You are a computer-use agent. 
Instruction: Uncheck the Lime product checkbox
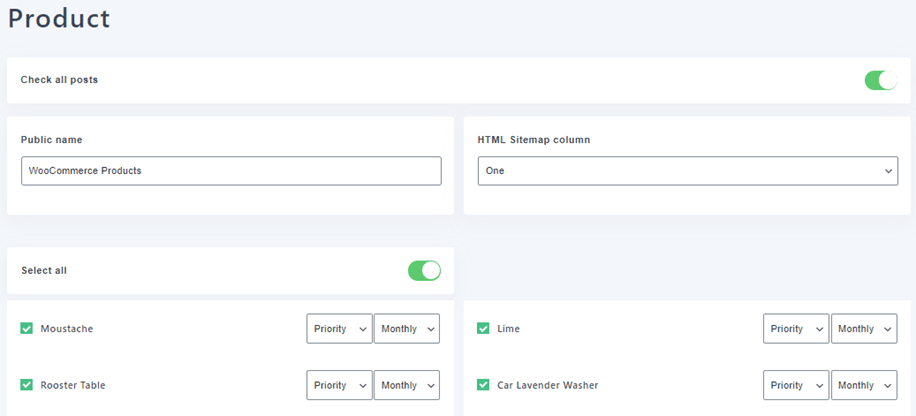click(483, 328)
